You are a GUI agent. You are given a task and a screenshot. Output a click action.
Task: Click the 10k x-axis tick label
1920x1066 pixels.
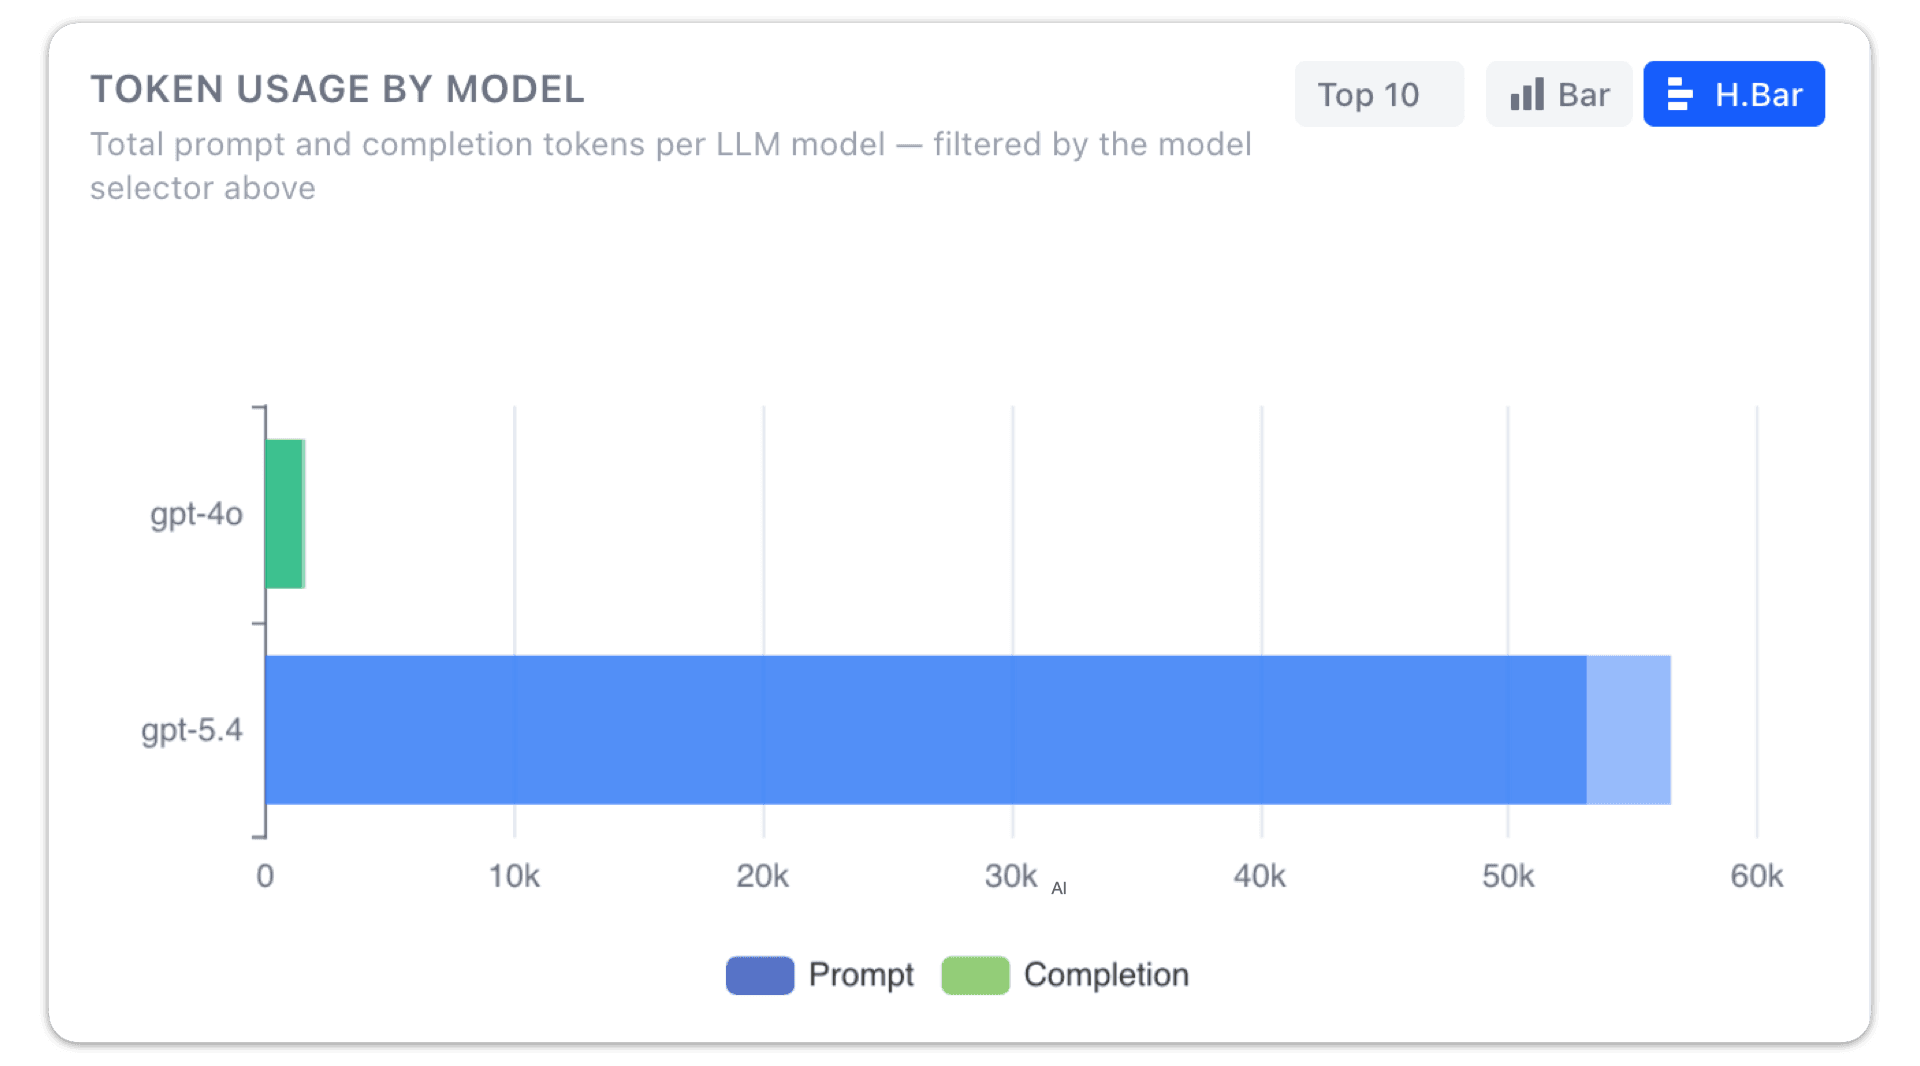coord(514,876)
